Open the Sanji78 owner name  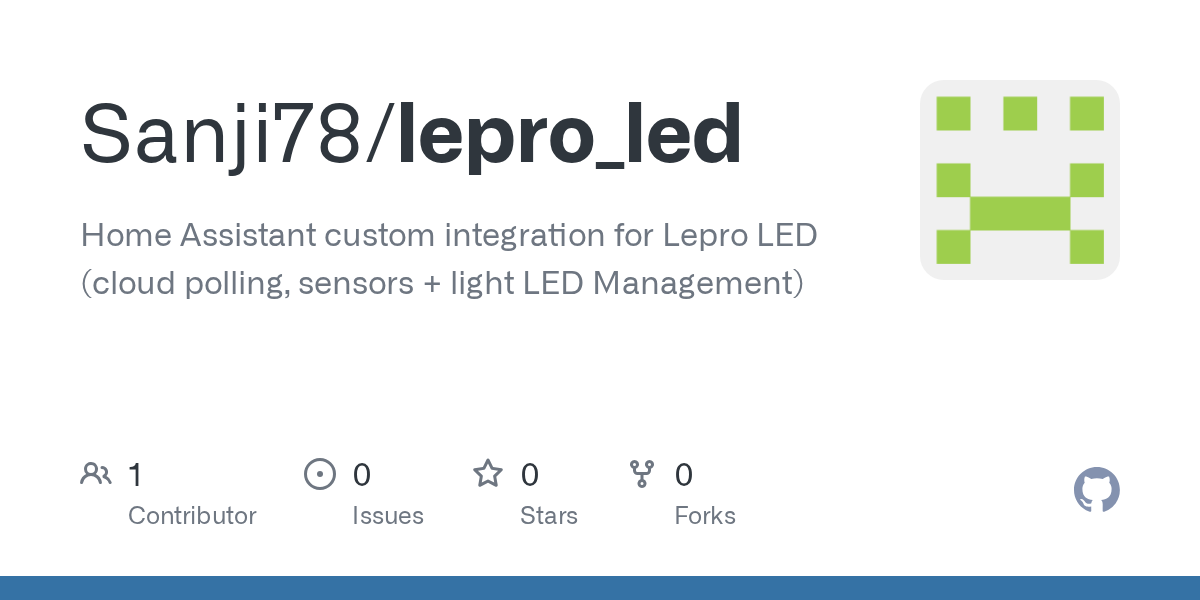coord(220,135)
